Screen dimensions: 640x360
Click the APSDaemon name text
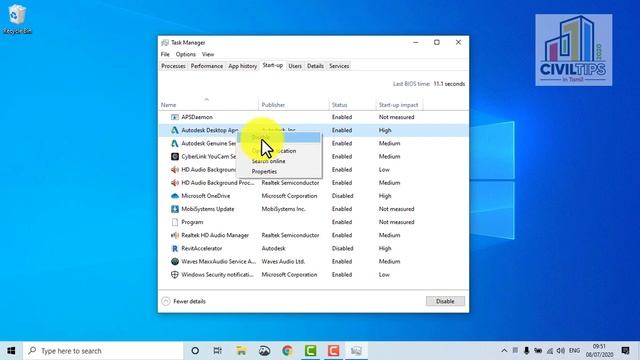pos(197,117)
